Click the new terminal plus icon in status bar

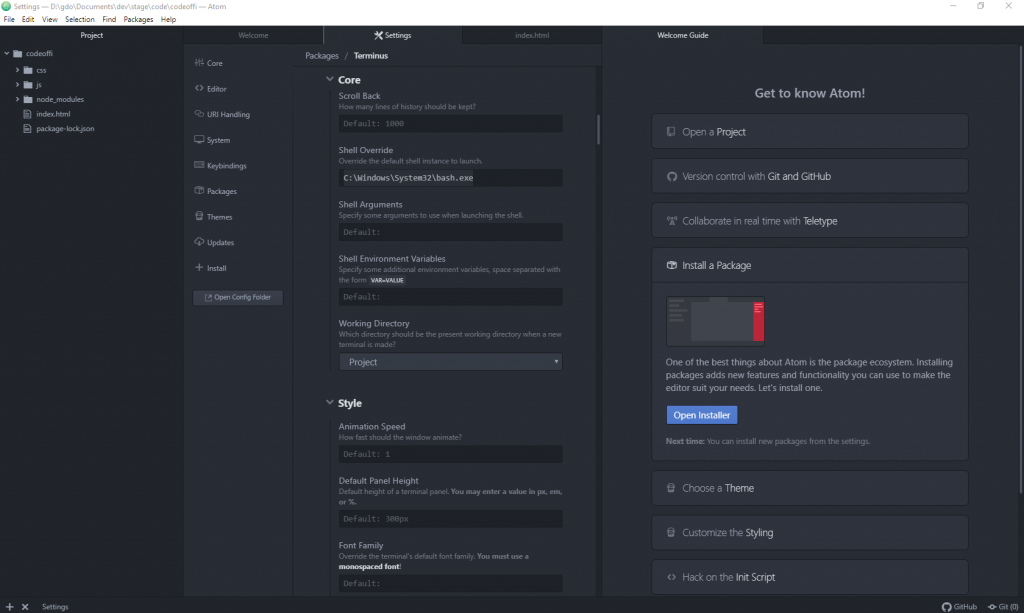(x=9, y=606)
